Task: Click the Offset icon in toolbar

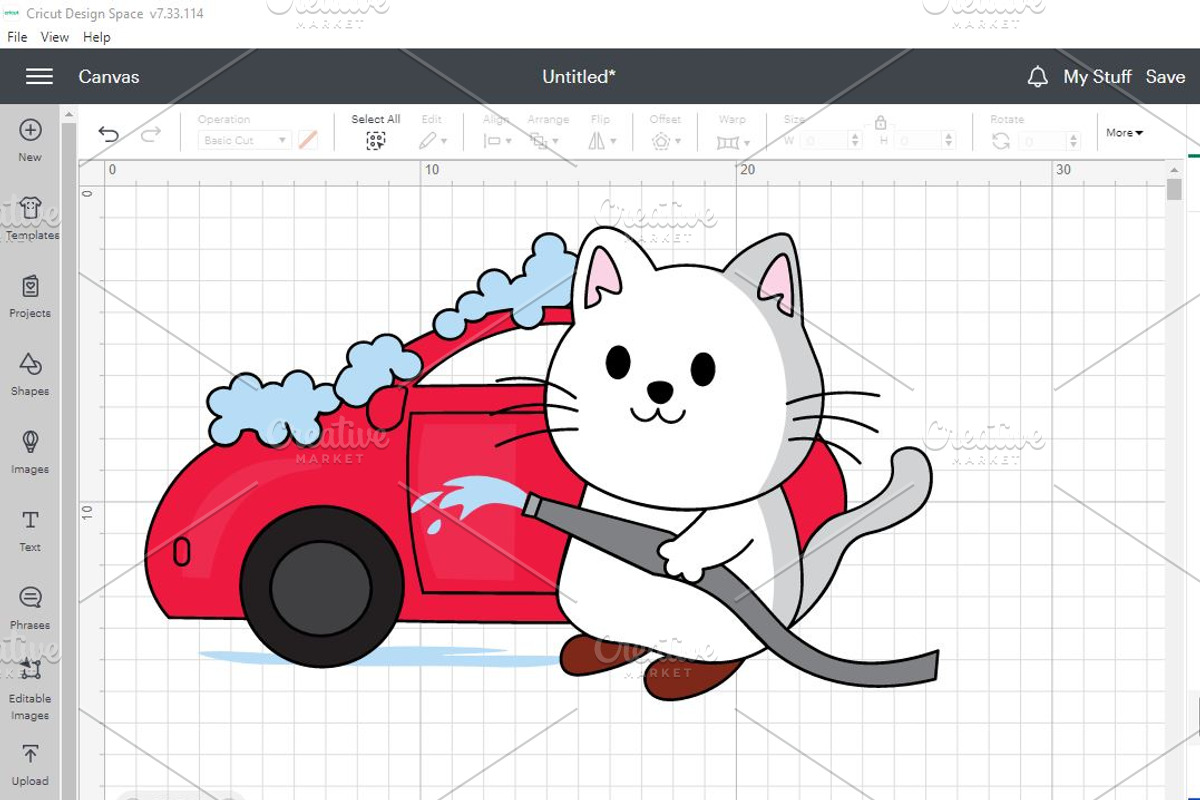Action: tap(660, 141)
